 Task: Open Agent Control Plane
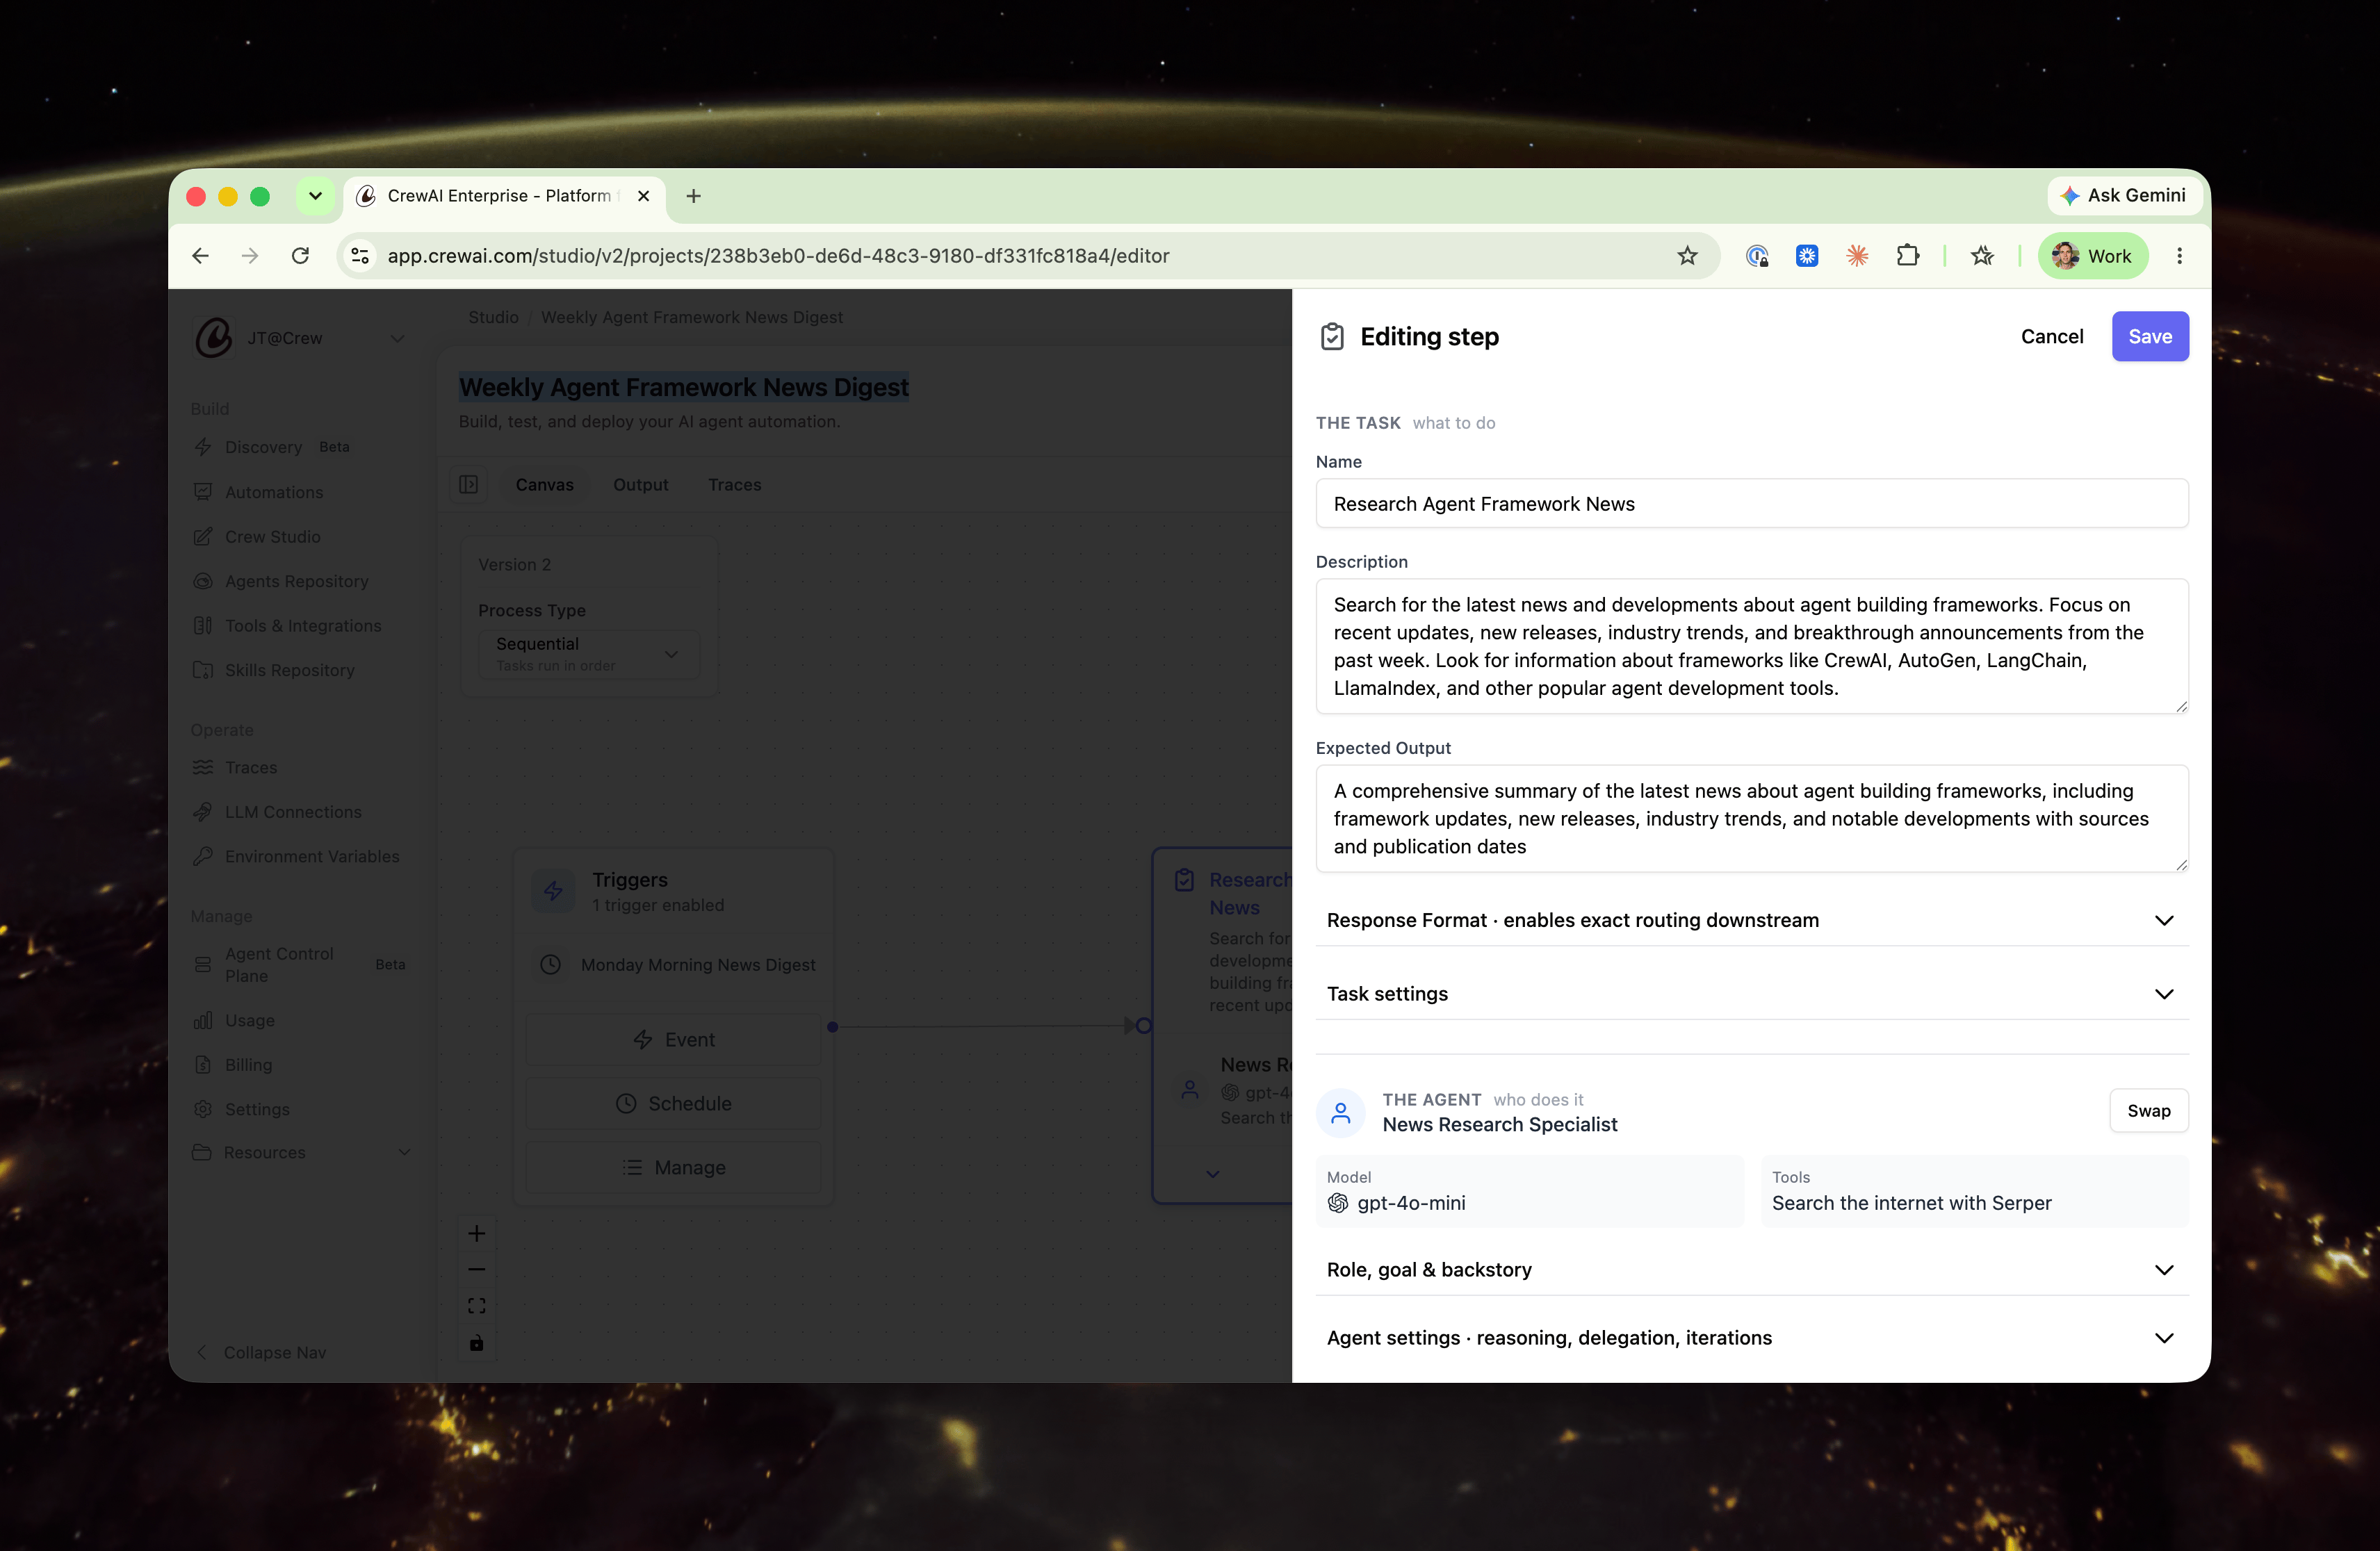pyautogui.click(x=279, y=964)
